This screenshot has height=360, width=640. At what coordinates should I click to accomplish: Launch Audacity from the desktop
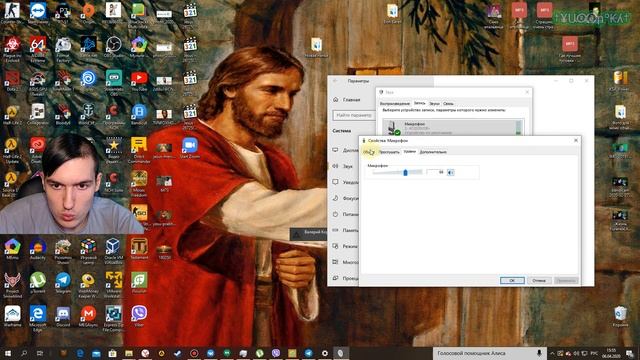tap(38, 249)
